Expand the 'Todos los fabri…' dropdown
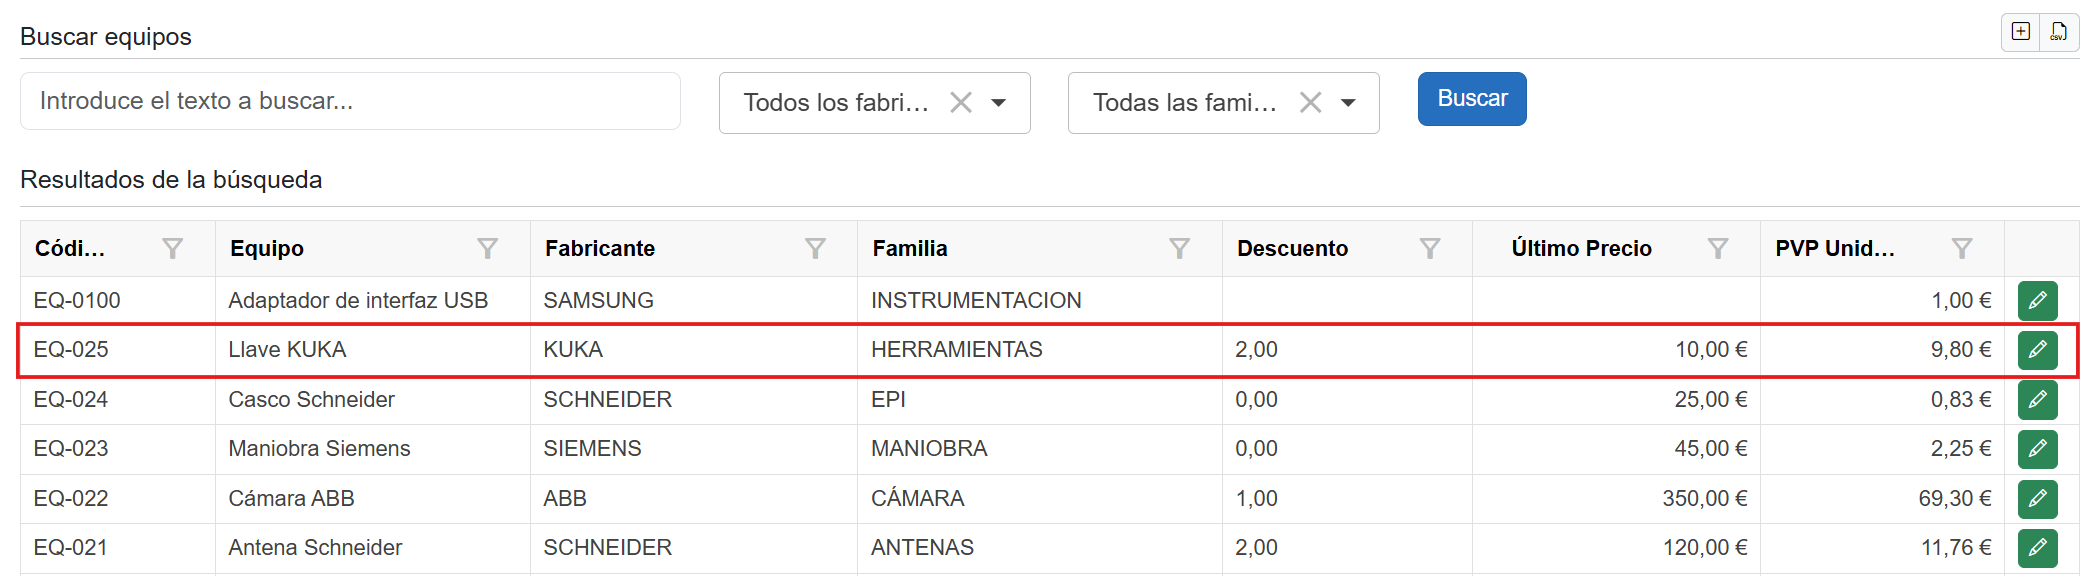The height and width of the screenshot is (576, 2092). click(x=998, y=102)
